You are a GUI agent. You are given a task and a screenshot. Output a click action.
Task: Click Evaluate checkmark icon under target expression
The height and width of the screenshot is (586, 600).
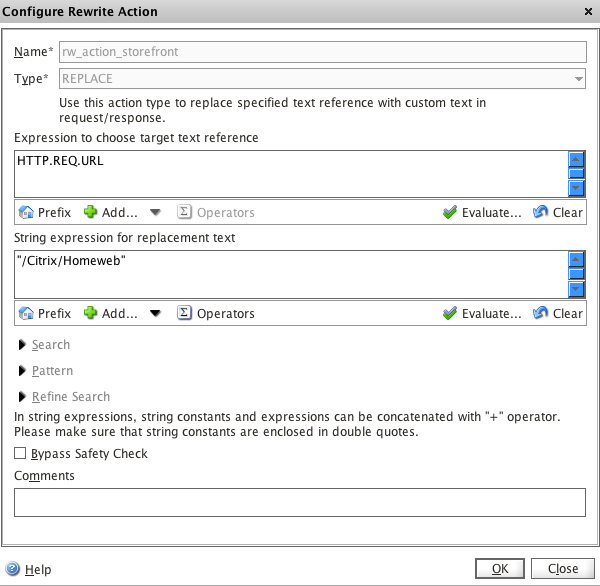450,212
